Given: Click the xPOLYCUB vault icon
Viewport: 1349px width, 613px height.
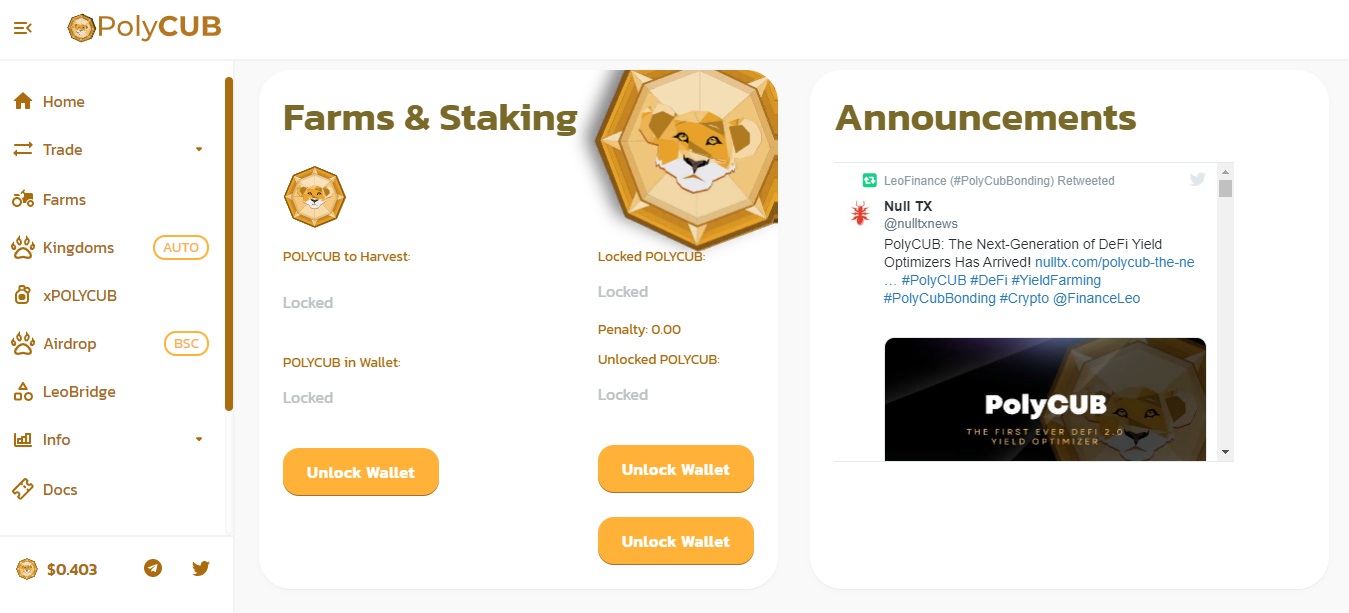Looking at the screenshot, I should click(23, 295).
